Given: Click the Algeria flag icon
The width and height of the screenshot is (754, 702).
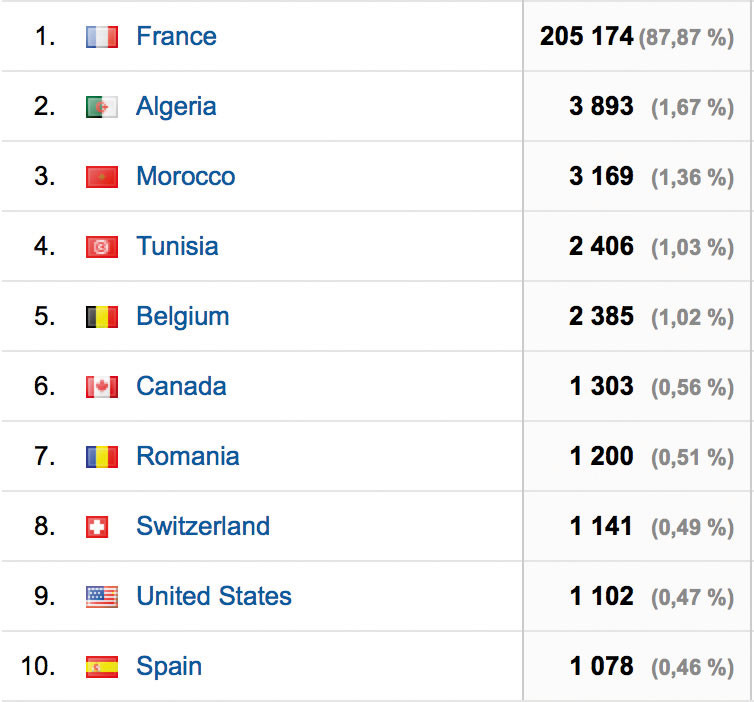Looking at the screenshot, I should (x=102, y=107).
